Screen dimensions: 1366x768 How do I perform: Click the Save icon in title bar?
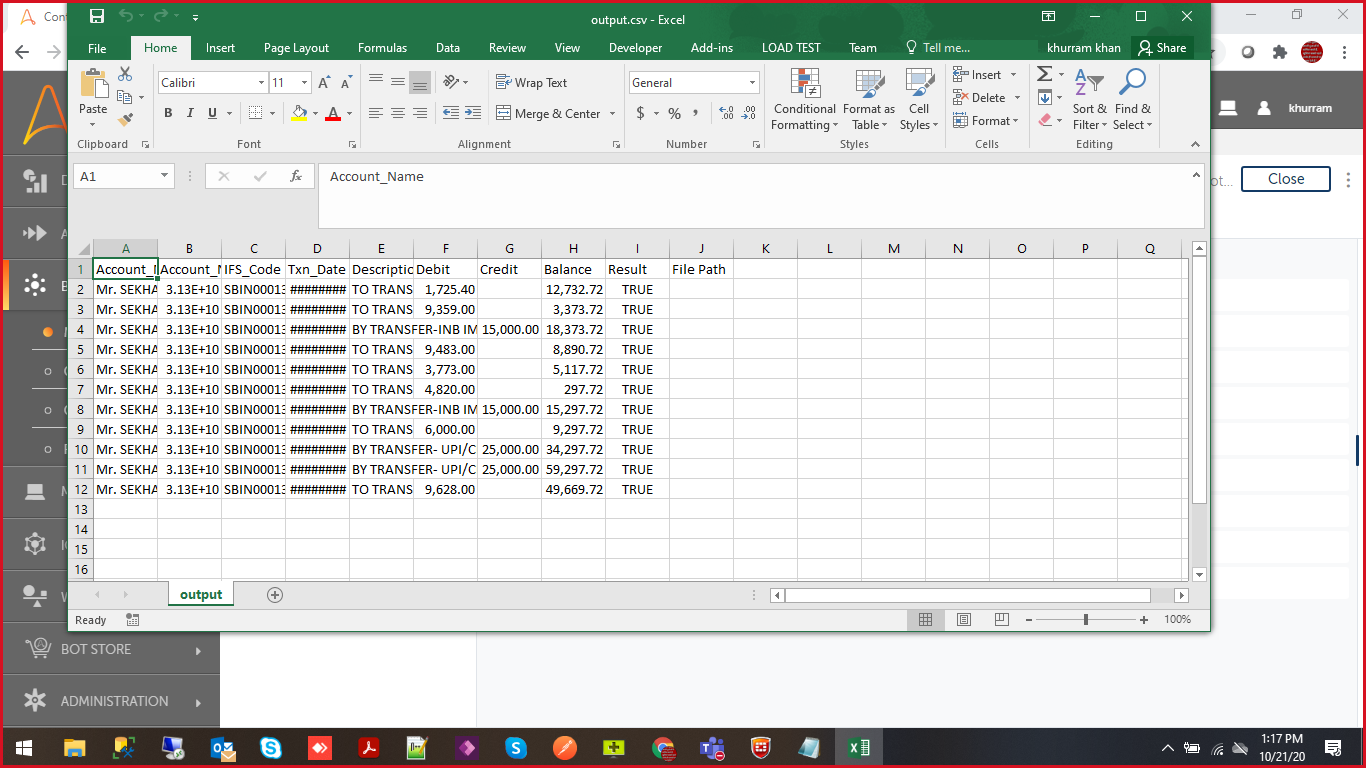coord(97,16)
